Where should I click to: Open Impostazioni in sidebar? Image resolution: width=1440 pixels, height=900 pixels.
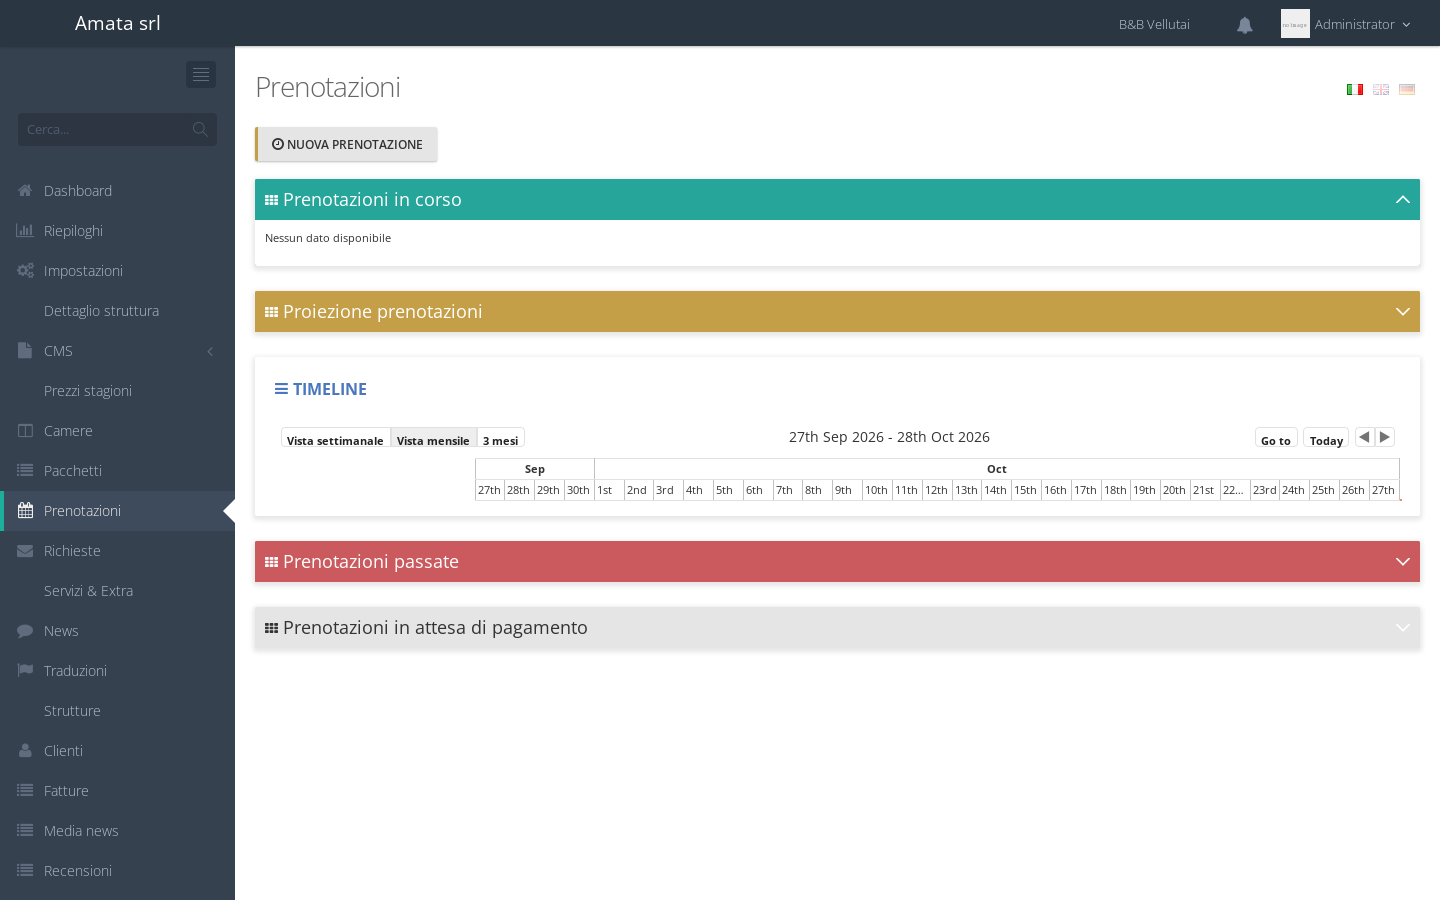tap(118, 271)
